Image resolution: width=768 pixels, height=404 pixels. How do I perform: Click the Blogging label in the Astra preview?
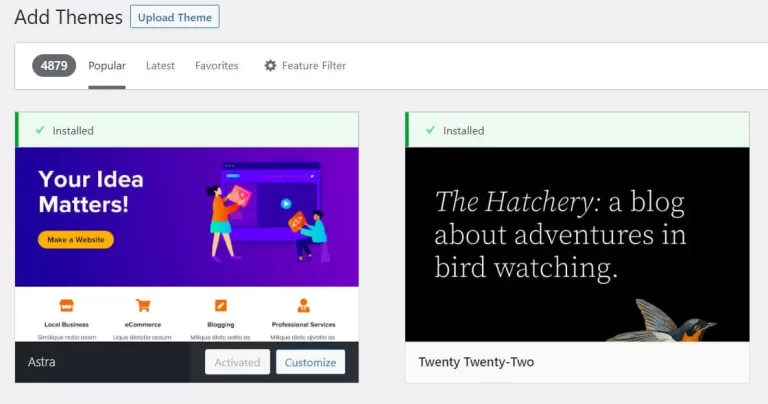tap(221, 325)
